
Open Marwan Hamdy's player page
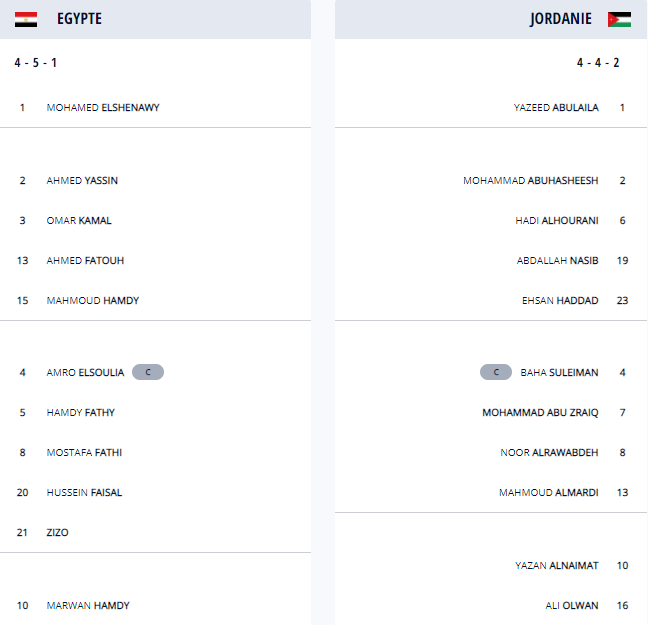tap(88, 606)
